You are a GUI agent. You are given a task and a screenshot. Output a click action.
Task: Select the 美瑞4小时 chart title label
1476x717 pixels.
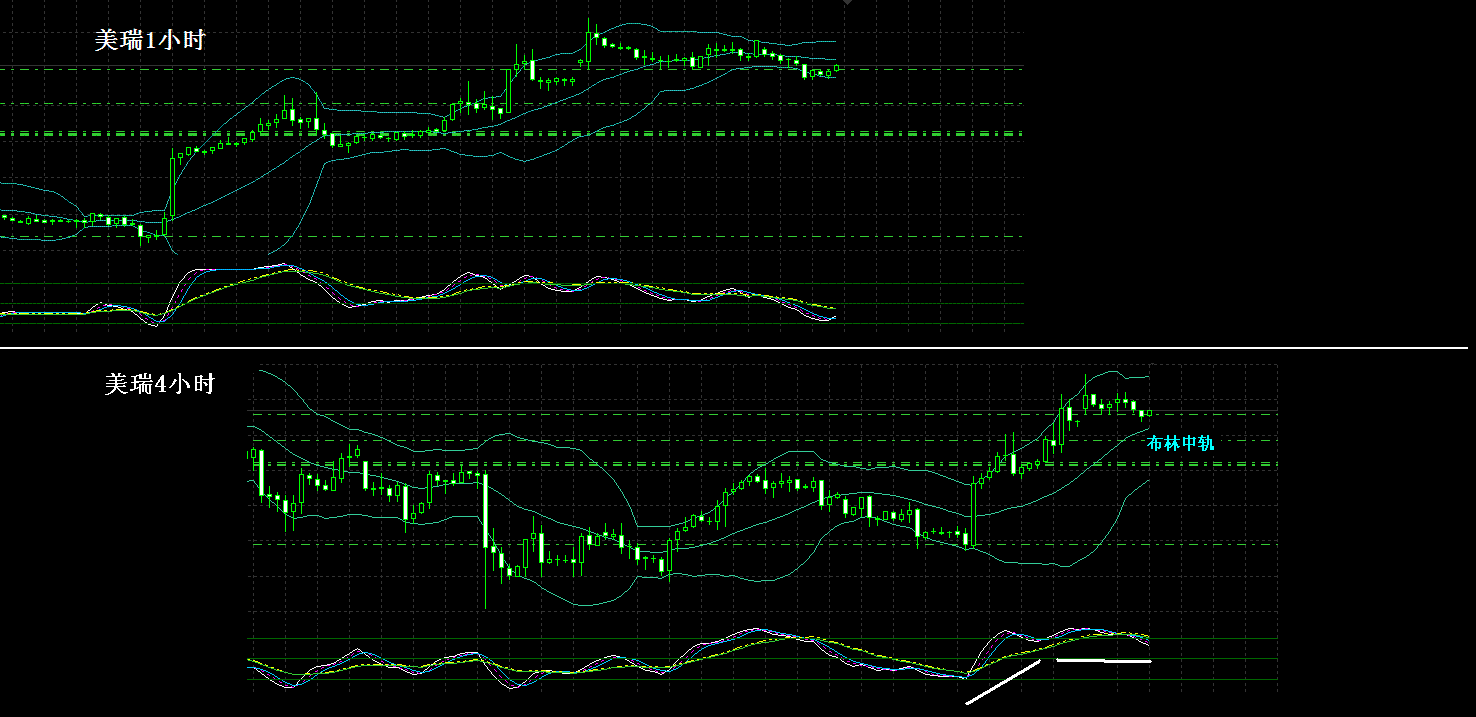pyautogui.click(x=160, y=384)
